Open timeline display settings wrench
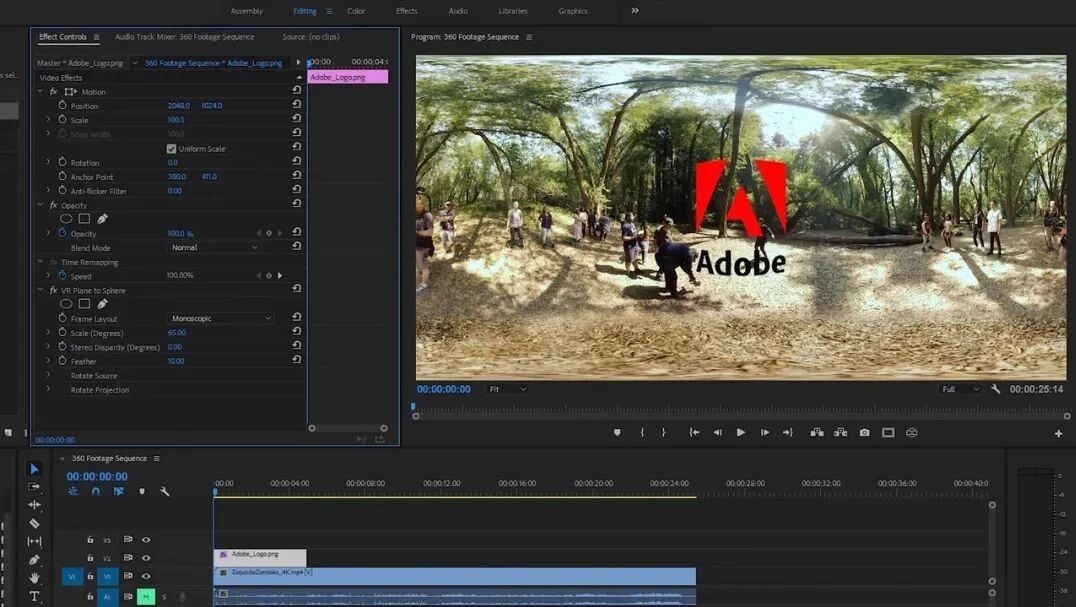Screen dimensions: 1076x607 click(165, 492)
